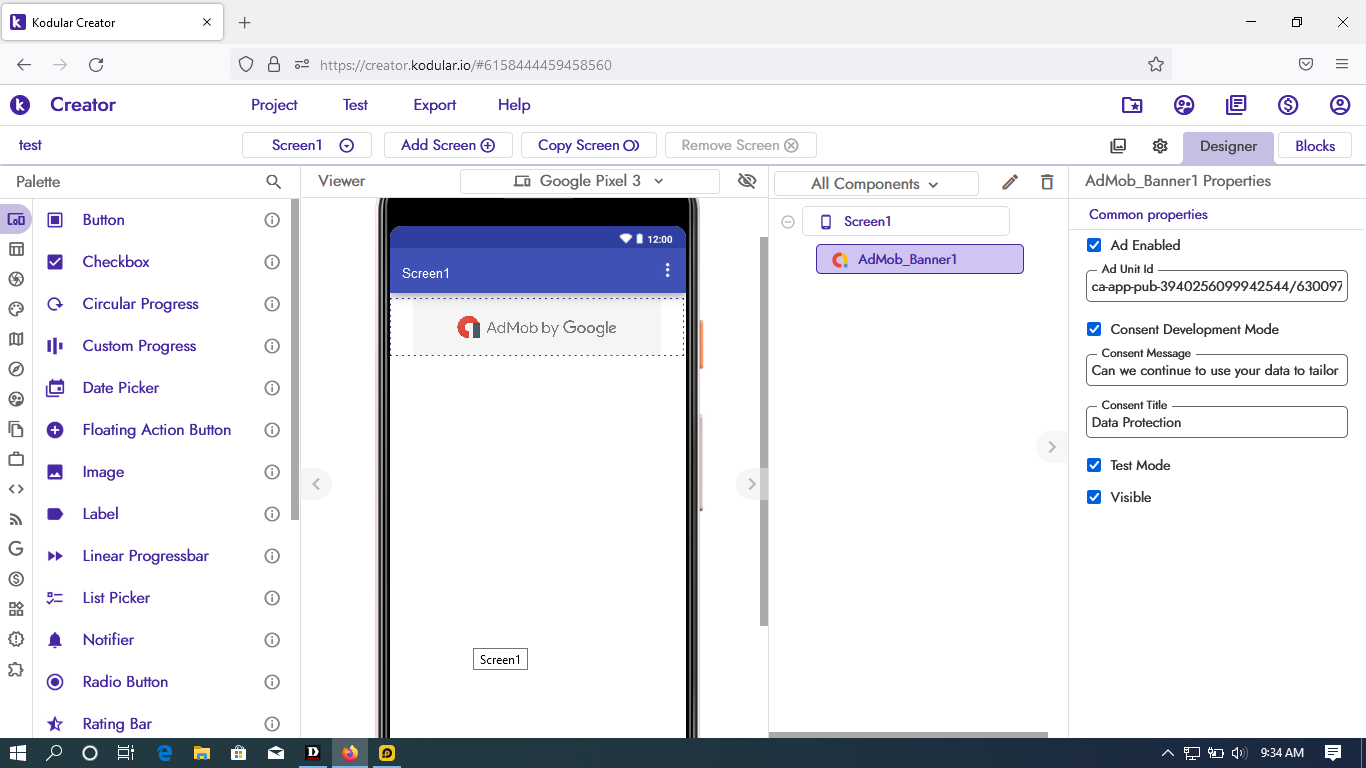Open the account profile icon
Image resolution: width=1366 pixels, height=768 pixels.
click(x=1340, y=105)
